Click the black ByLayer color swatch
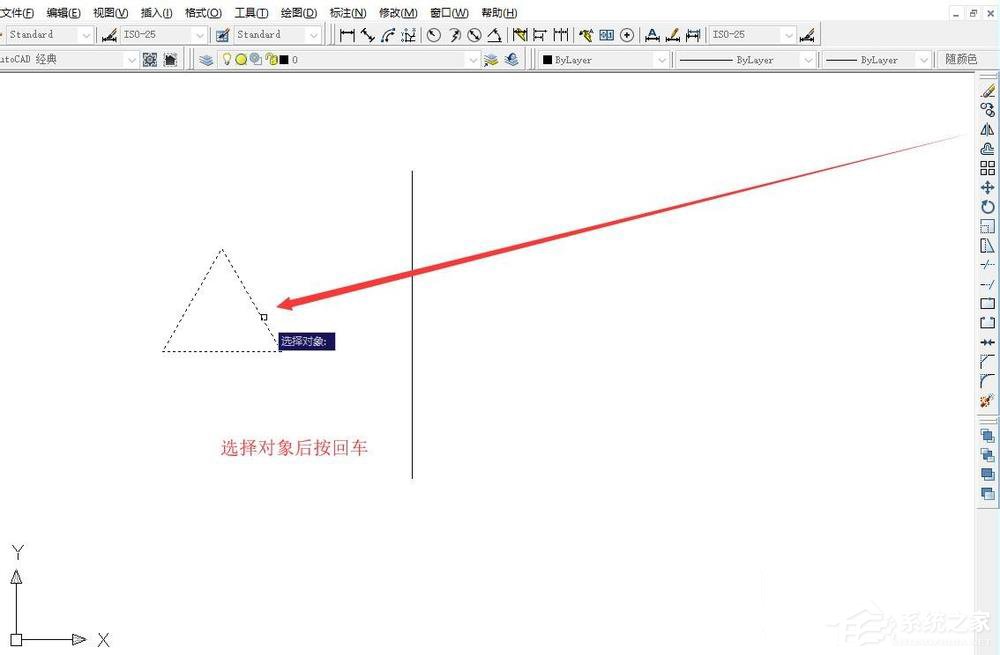 coord(547,60)
